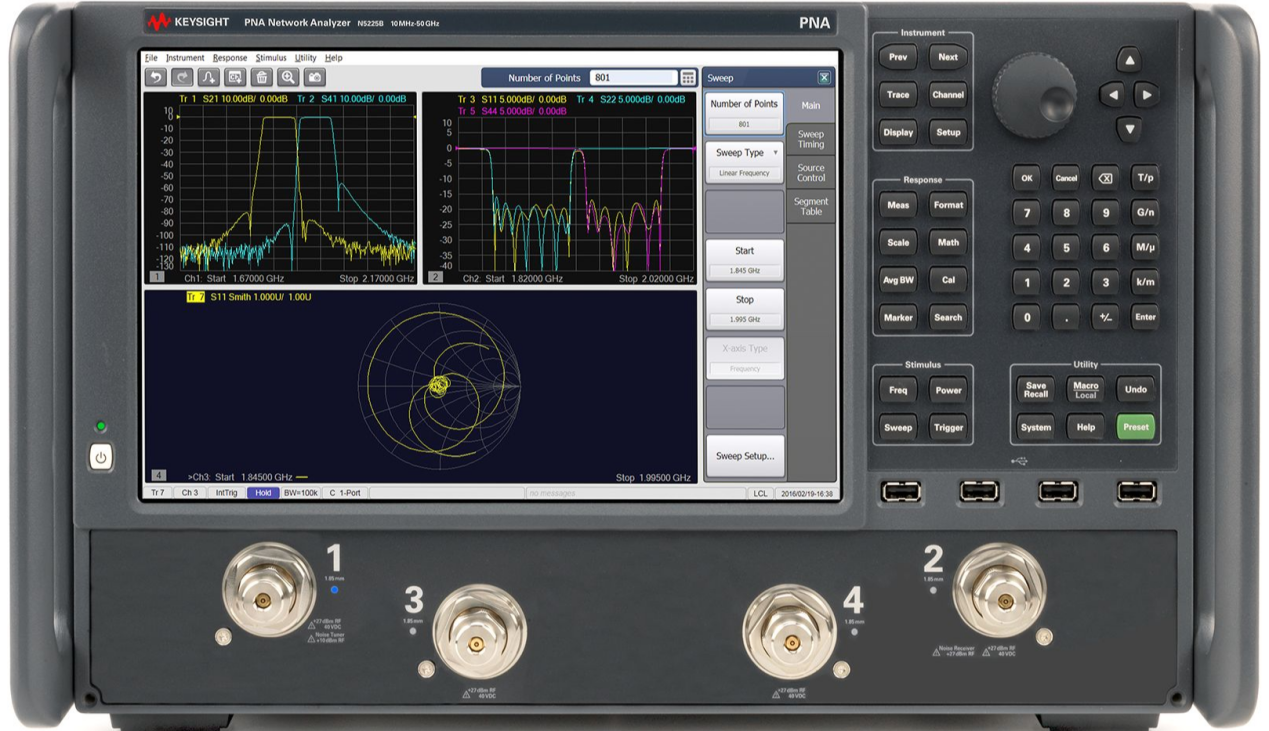The image size is (1269, 731).
Task: Open the Stimulus menu
Action: [x=271, y=58]
